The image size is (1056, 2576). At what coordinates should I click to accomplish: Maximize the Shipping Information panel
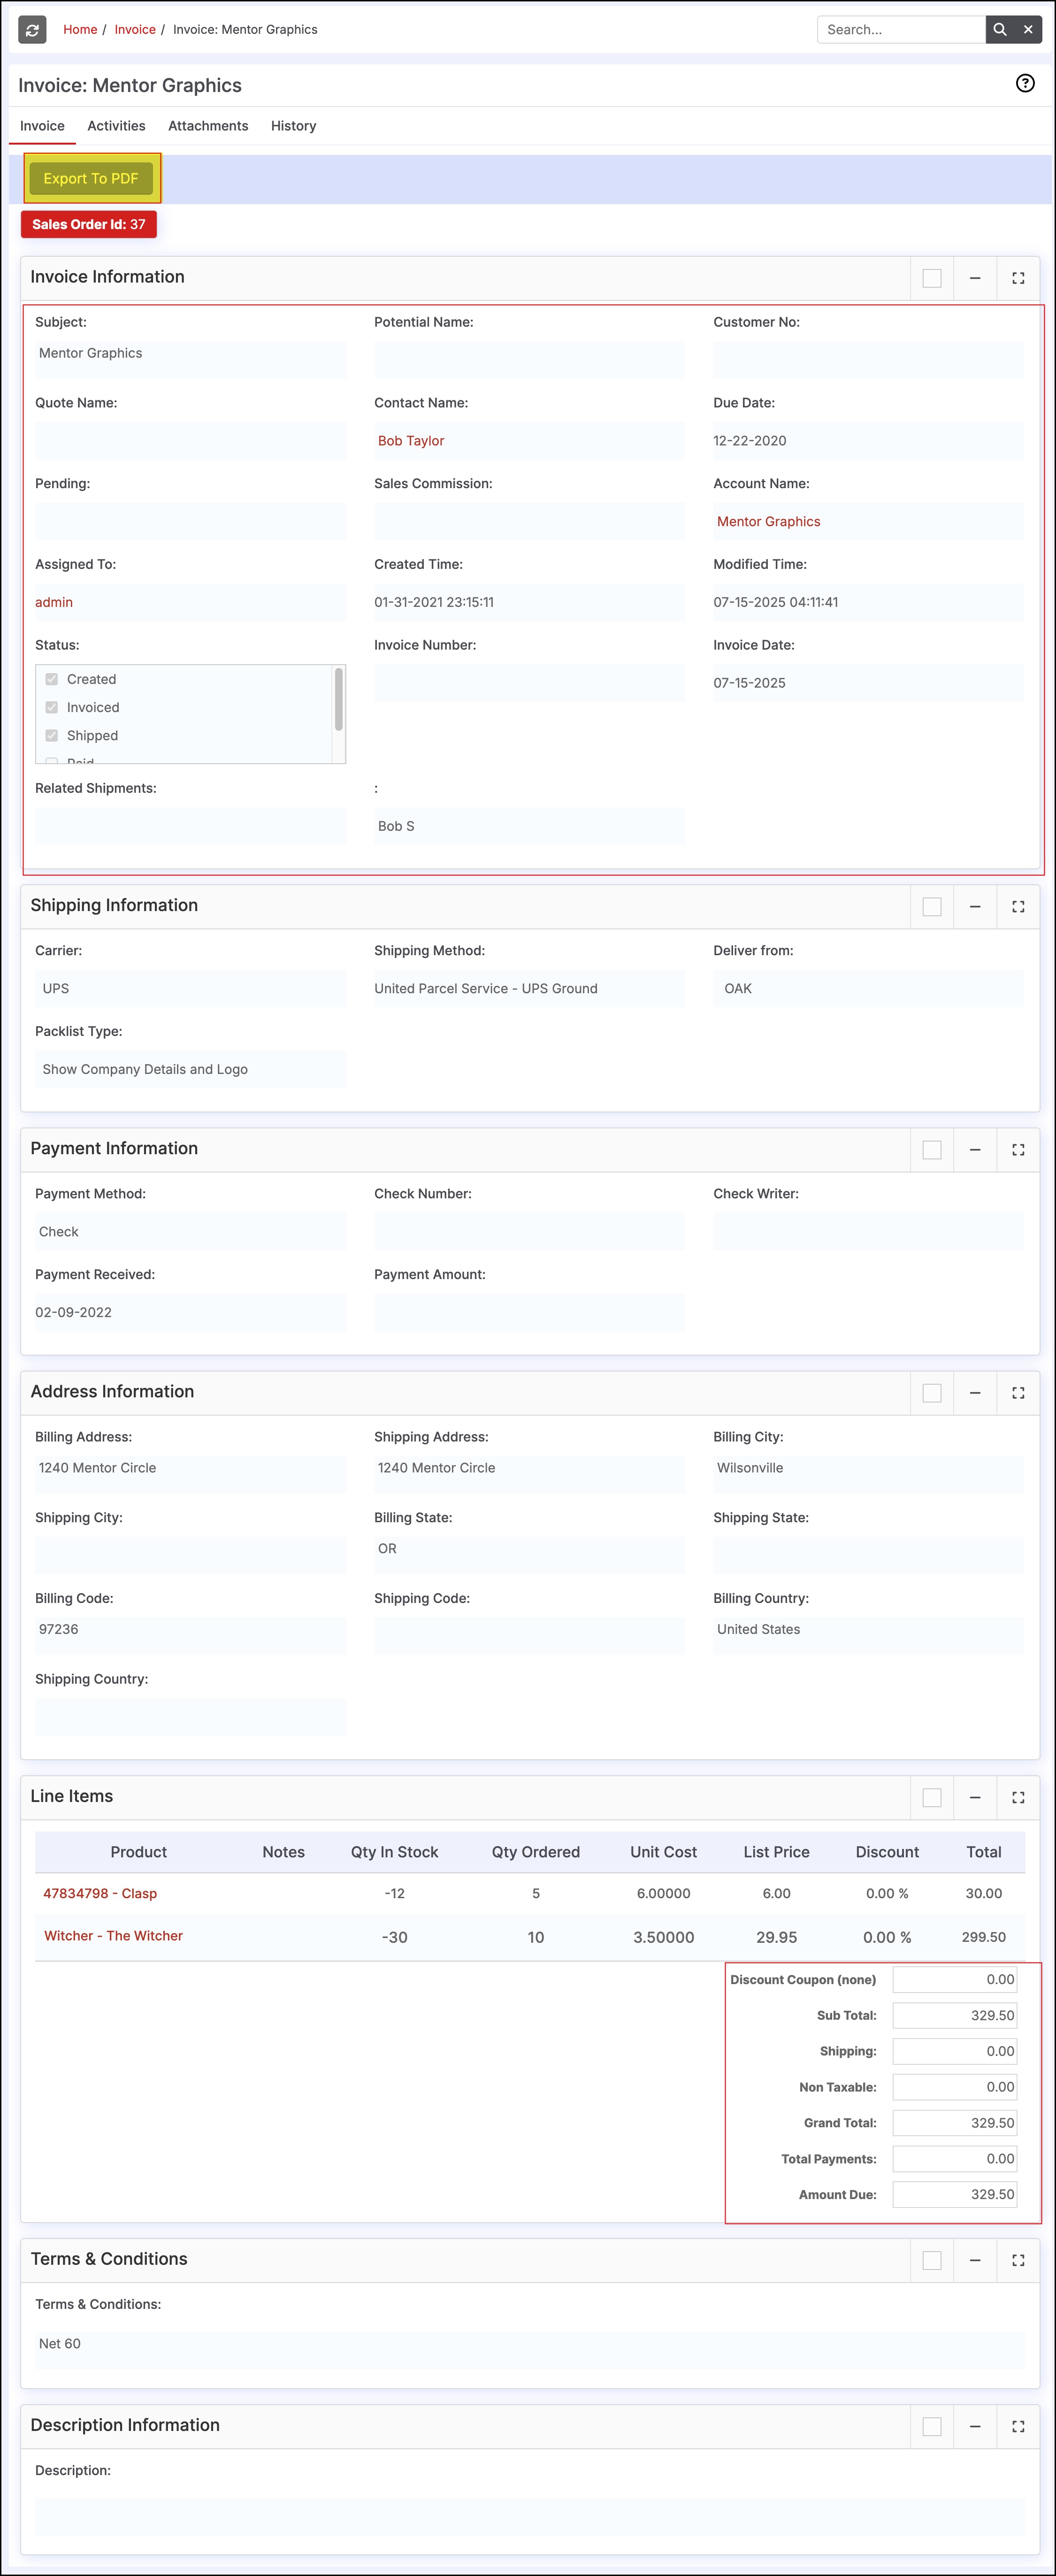(1018, 907)
